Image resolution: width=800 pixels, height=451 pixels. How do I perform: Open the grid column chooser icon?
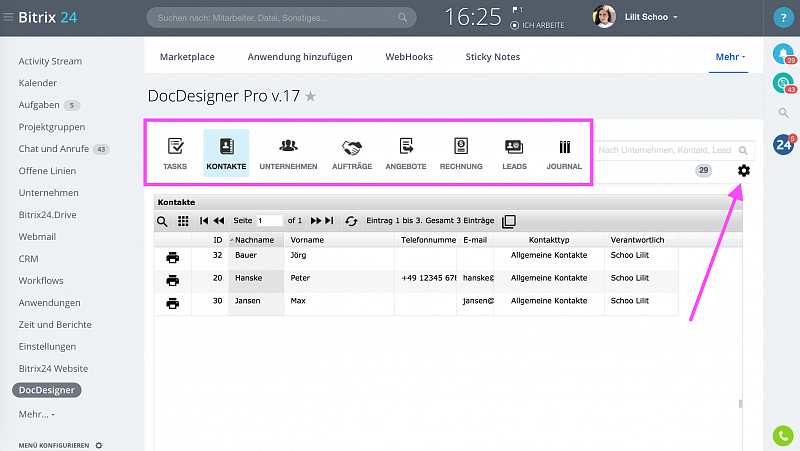click(x=183, y=221)
